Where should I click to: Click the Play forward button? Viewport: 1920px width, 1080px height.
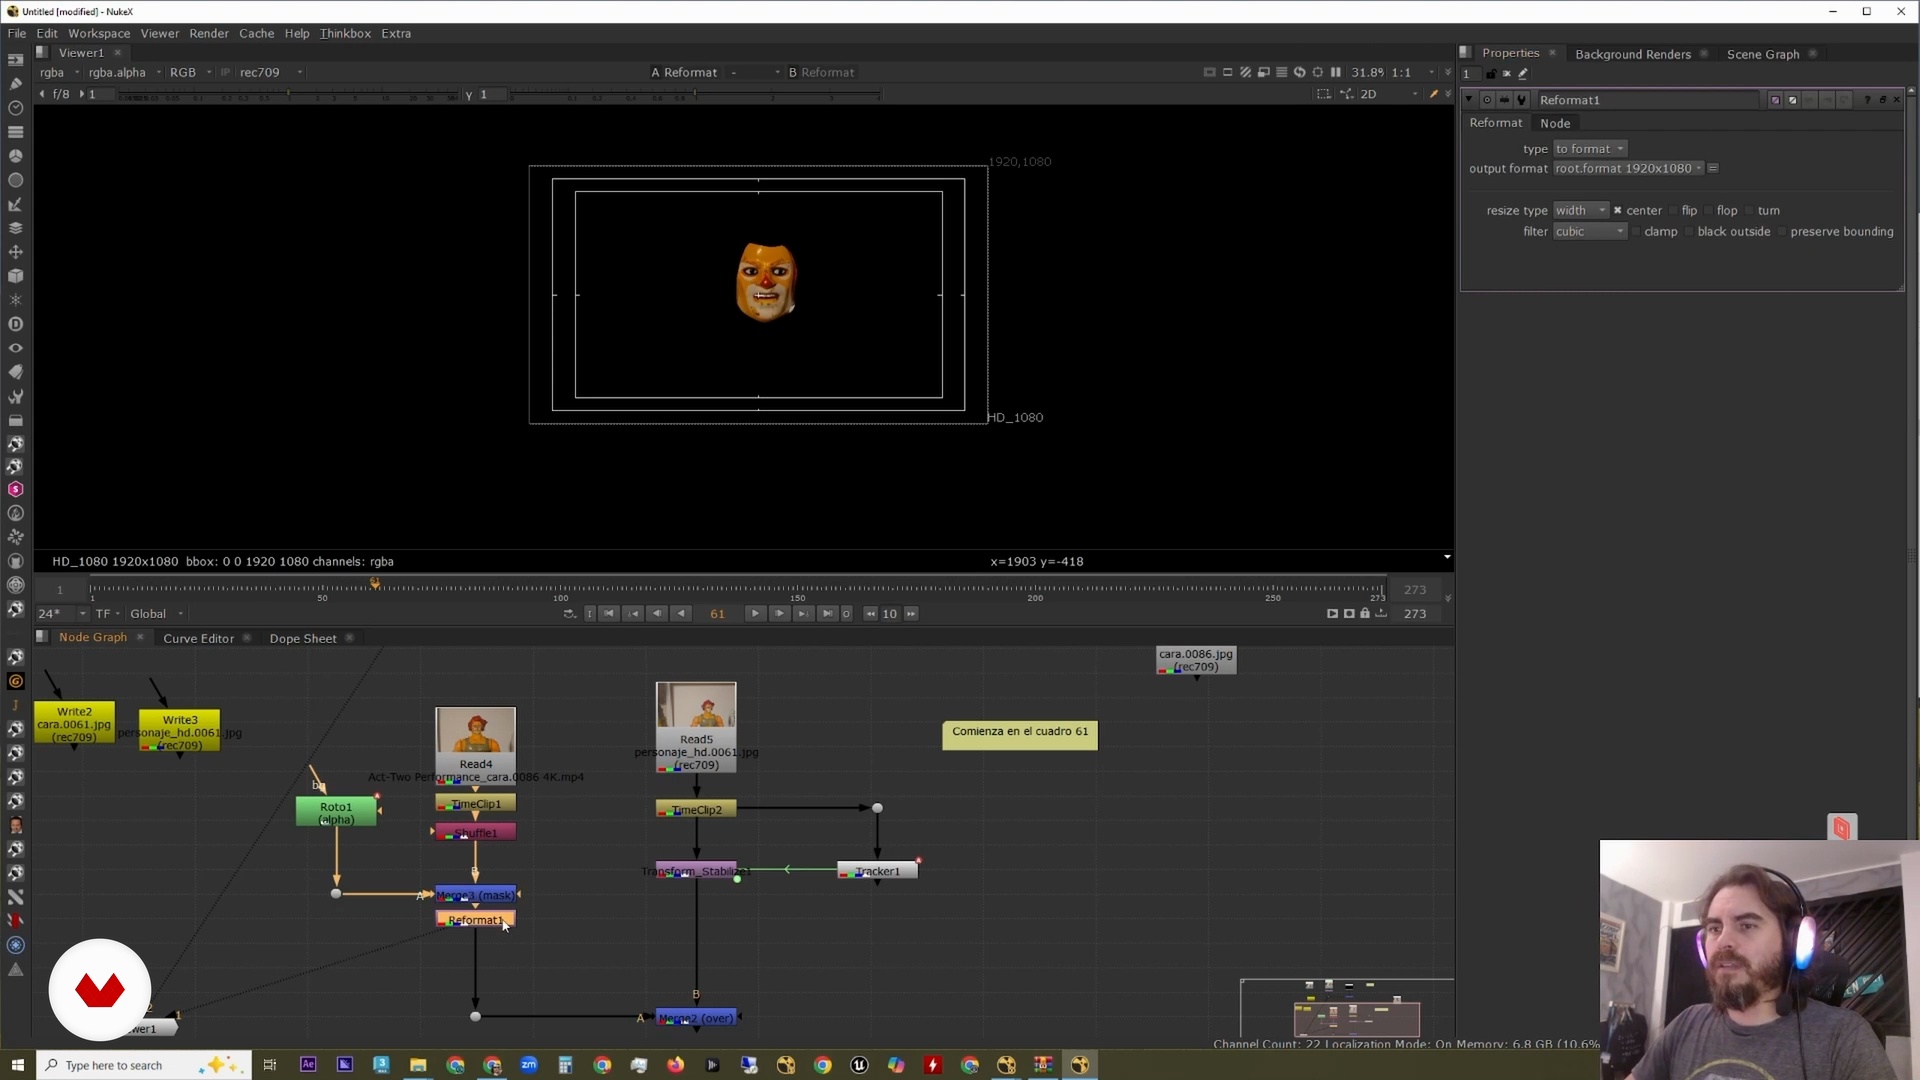point(755,614)
